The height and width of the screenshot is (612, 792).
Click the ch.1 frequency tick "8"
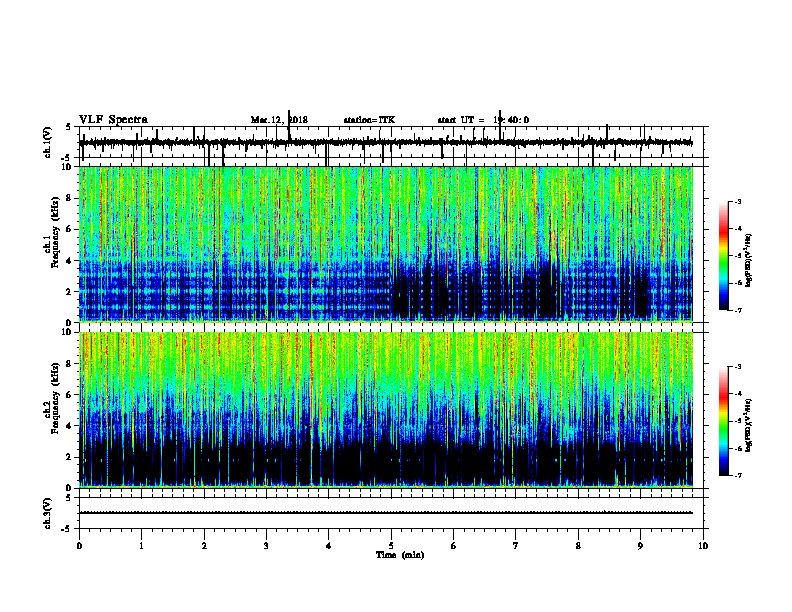pyautogui.click(x=69, y=198)
